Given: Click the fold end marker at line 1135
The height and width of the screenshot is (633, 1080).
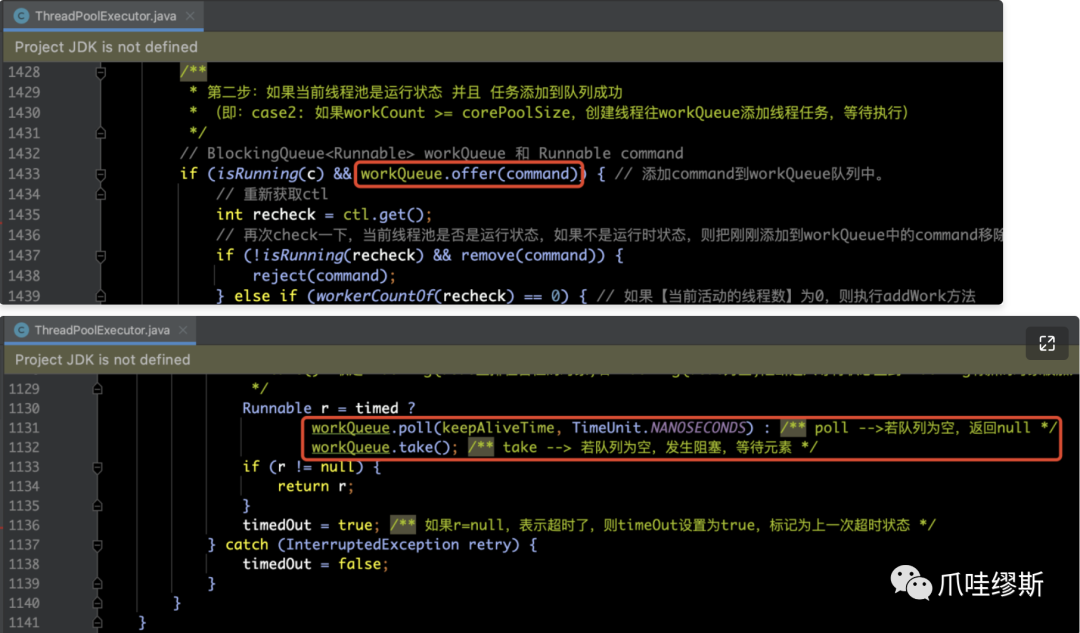Looking at the screenshot, I should tap(96, 505).
